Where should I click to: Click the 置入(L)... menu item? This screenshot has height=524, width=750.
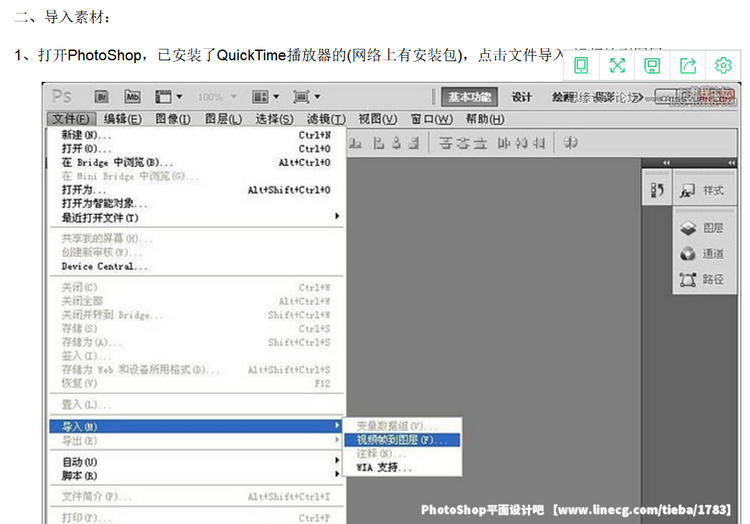click(x=196, y=405)
